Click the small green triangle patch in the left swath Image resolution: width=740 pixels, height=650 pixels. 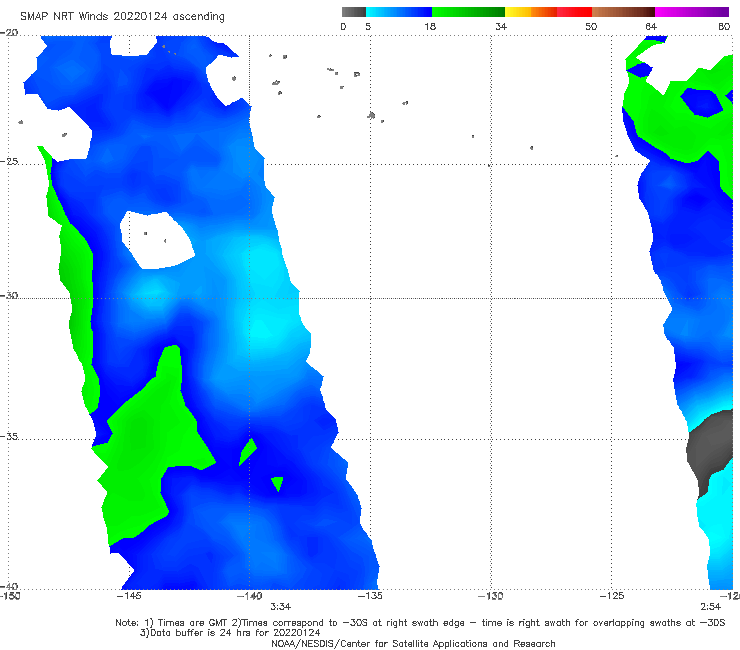pos(278,483)
